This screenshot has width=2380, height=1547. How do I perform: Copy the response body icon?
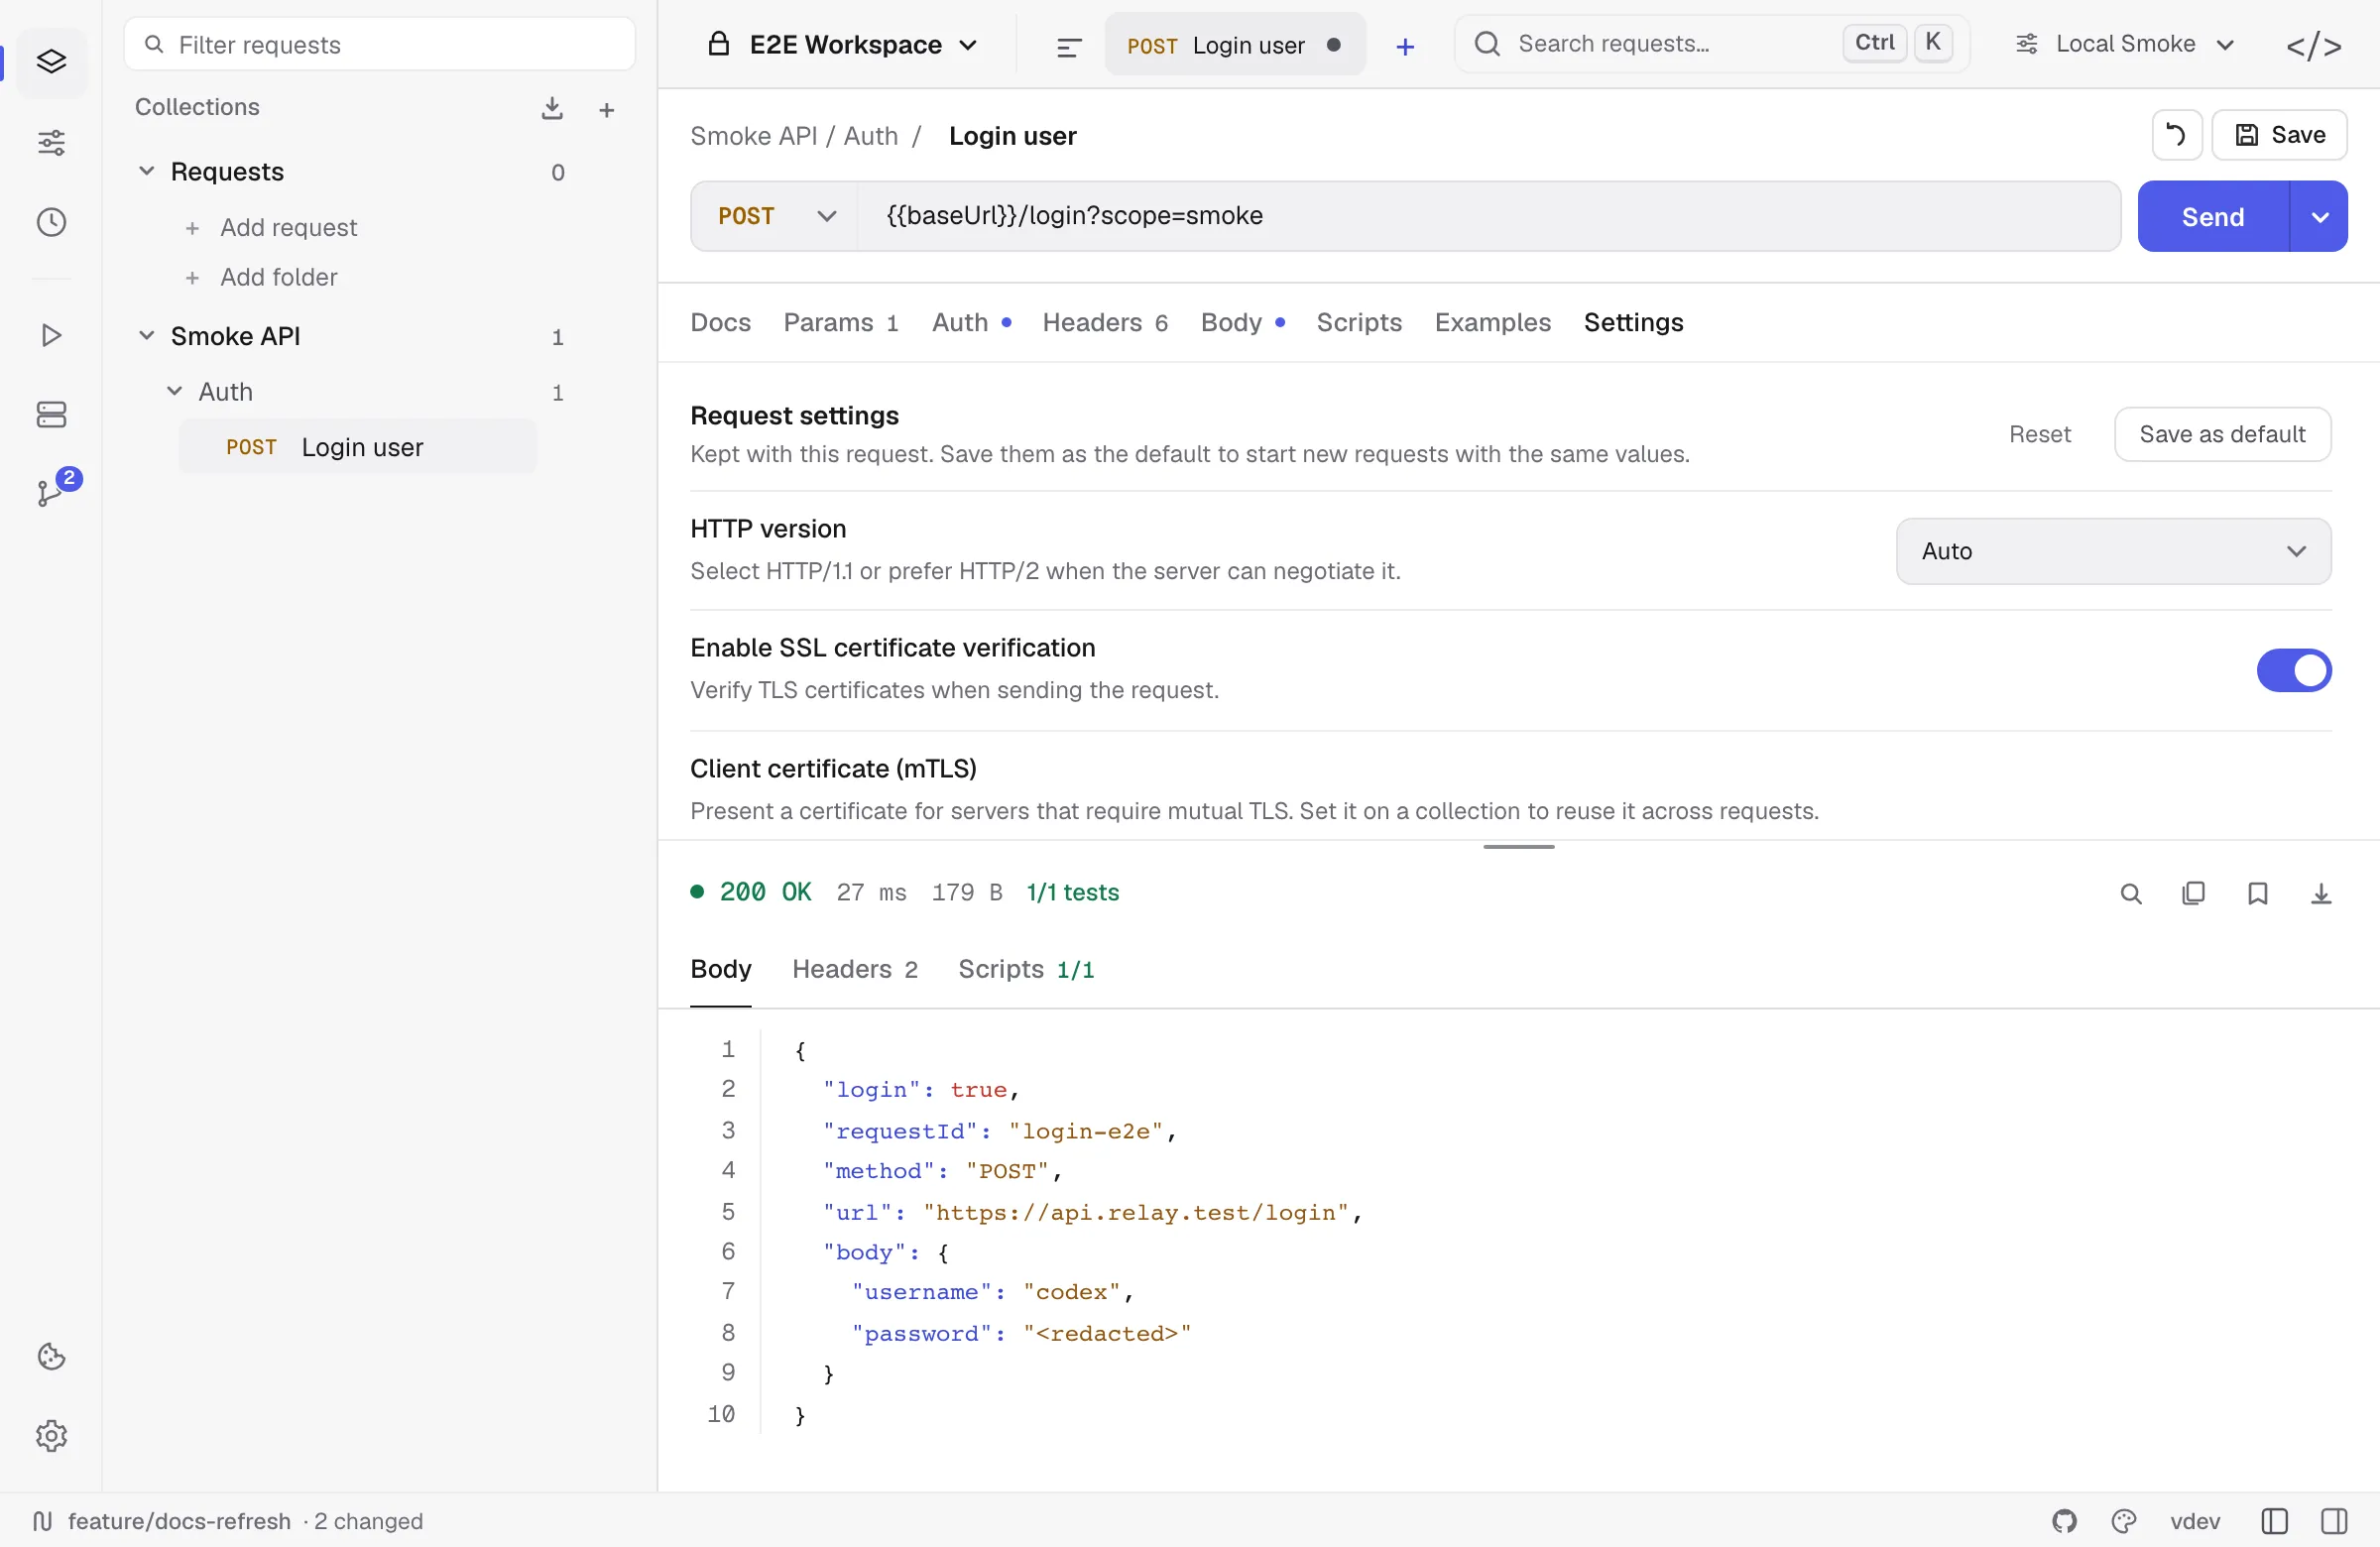[2194, 893]
